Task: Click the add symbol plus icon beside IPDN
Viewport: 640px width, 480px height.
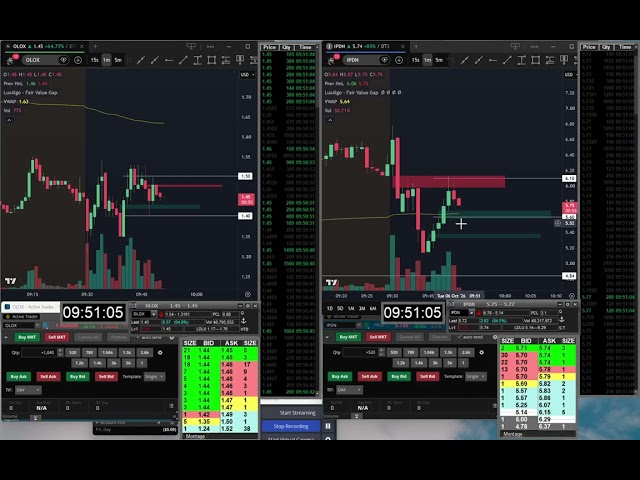Action: click(x=399, y=60)
